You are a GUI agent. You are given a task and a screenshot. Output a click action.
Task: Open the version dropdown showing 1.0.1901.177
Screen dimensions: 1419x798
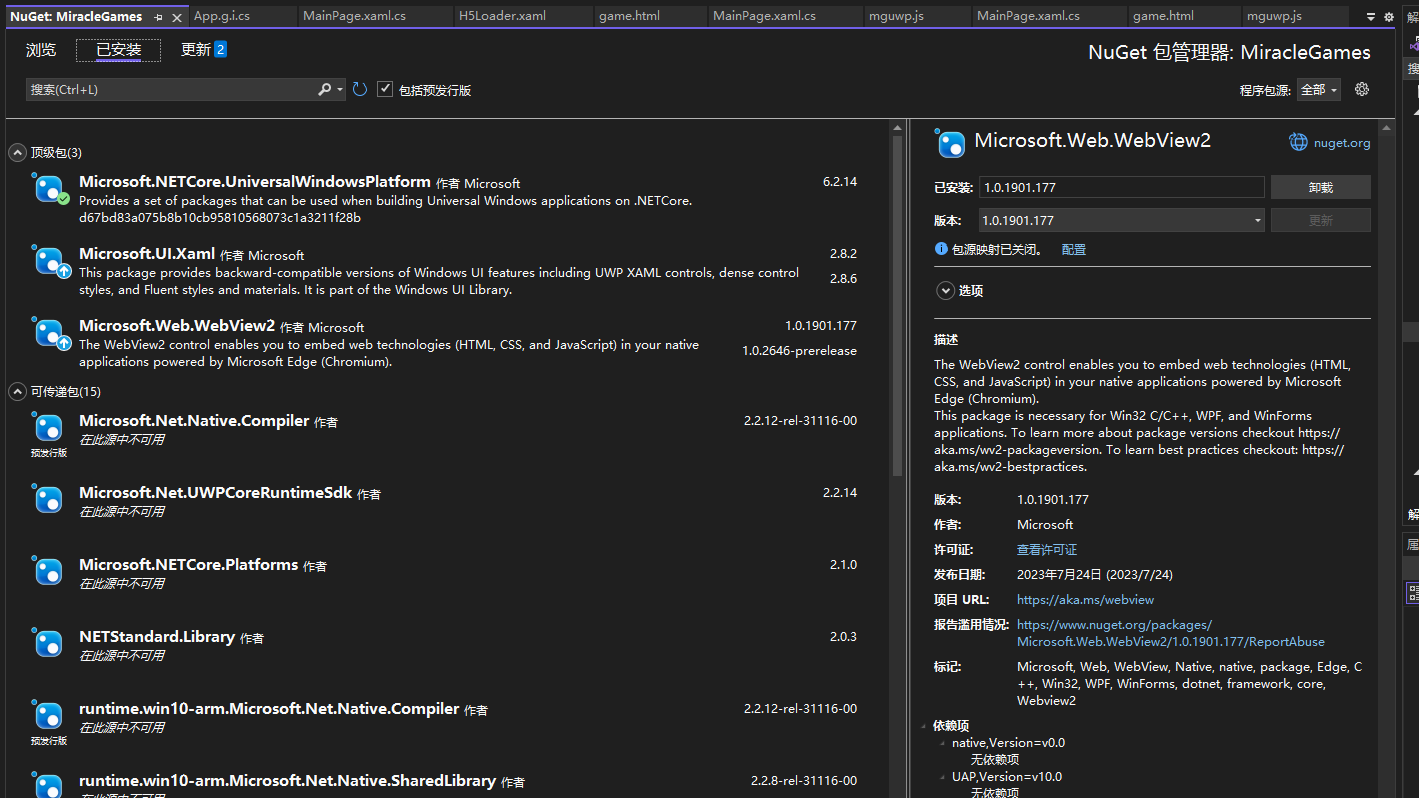(x=1121, y=220)
